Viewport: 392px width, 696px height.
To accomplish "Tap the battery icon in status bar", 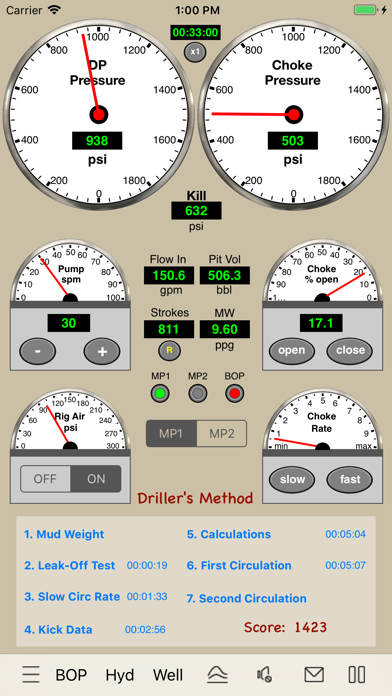I will click(x=367, y=10).
